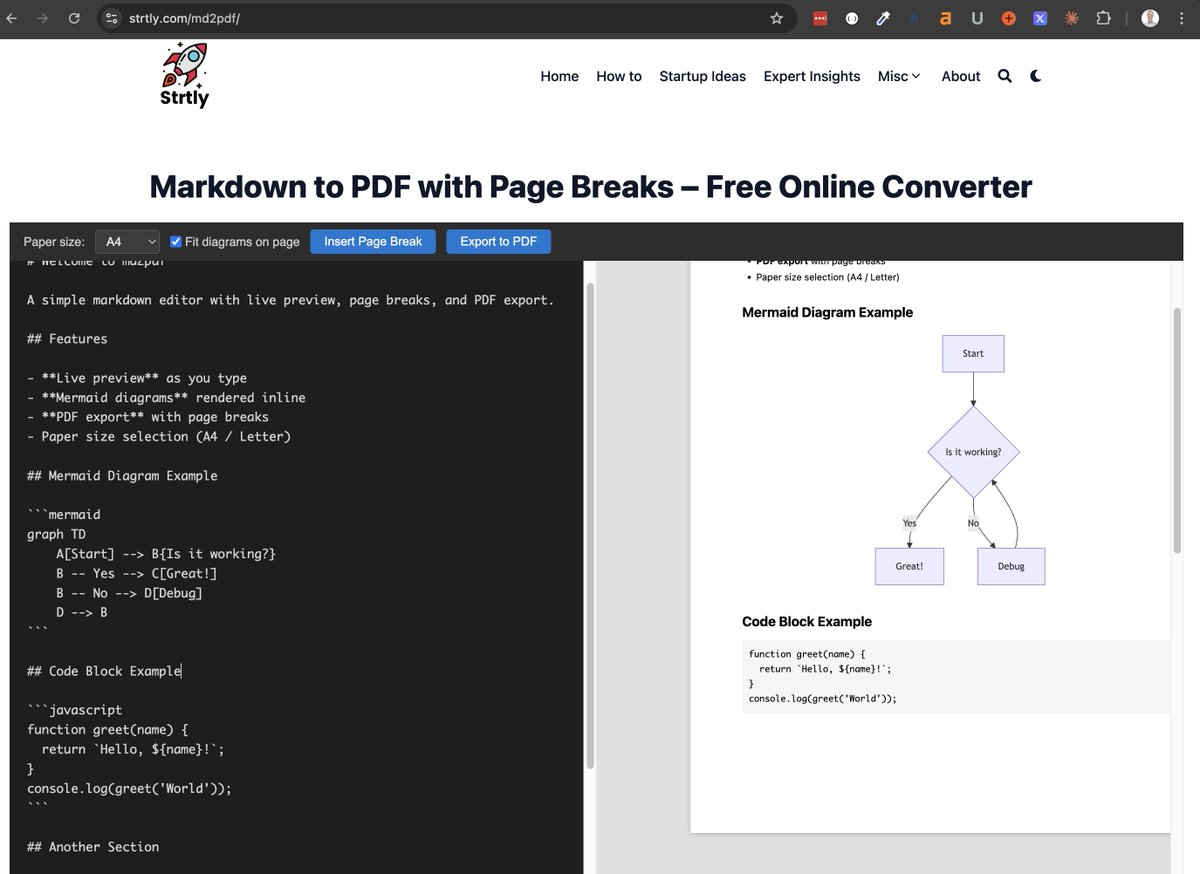1200x874 pixels.
Task: Open the Extensions puzzle piece menu
Action: tap(1104, 18)
